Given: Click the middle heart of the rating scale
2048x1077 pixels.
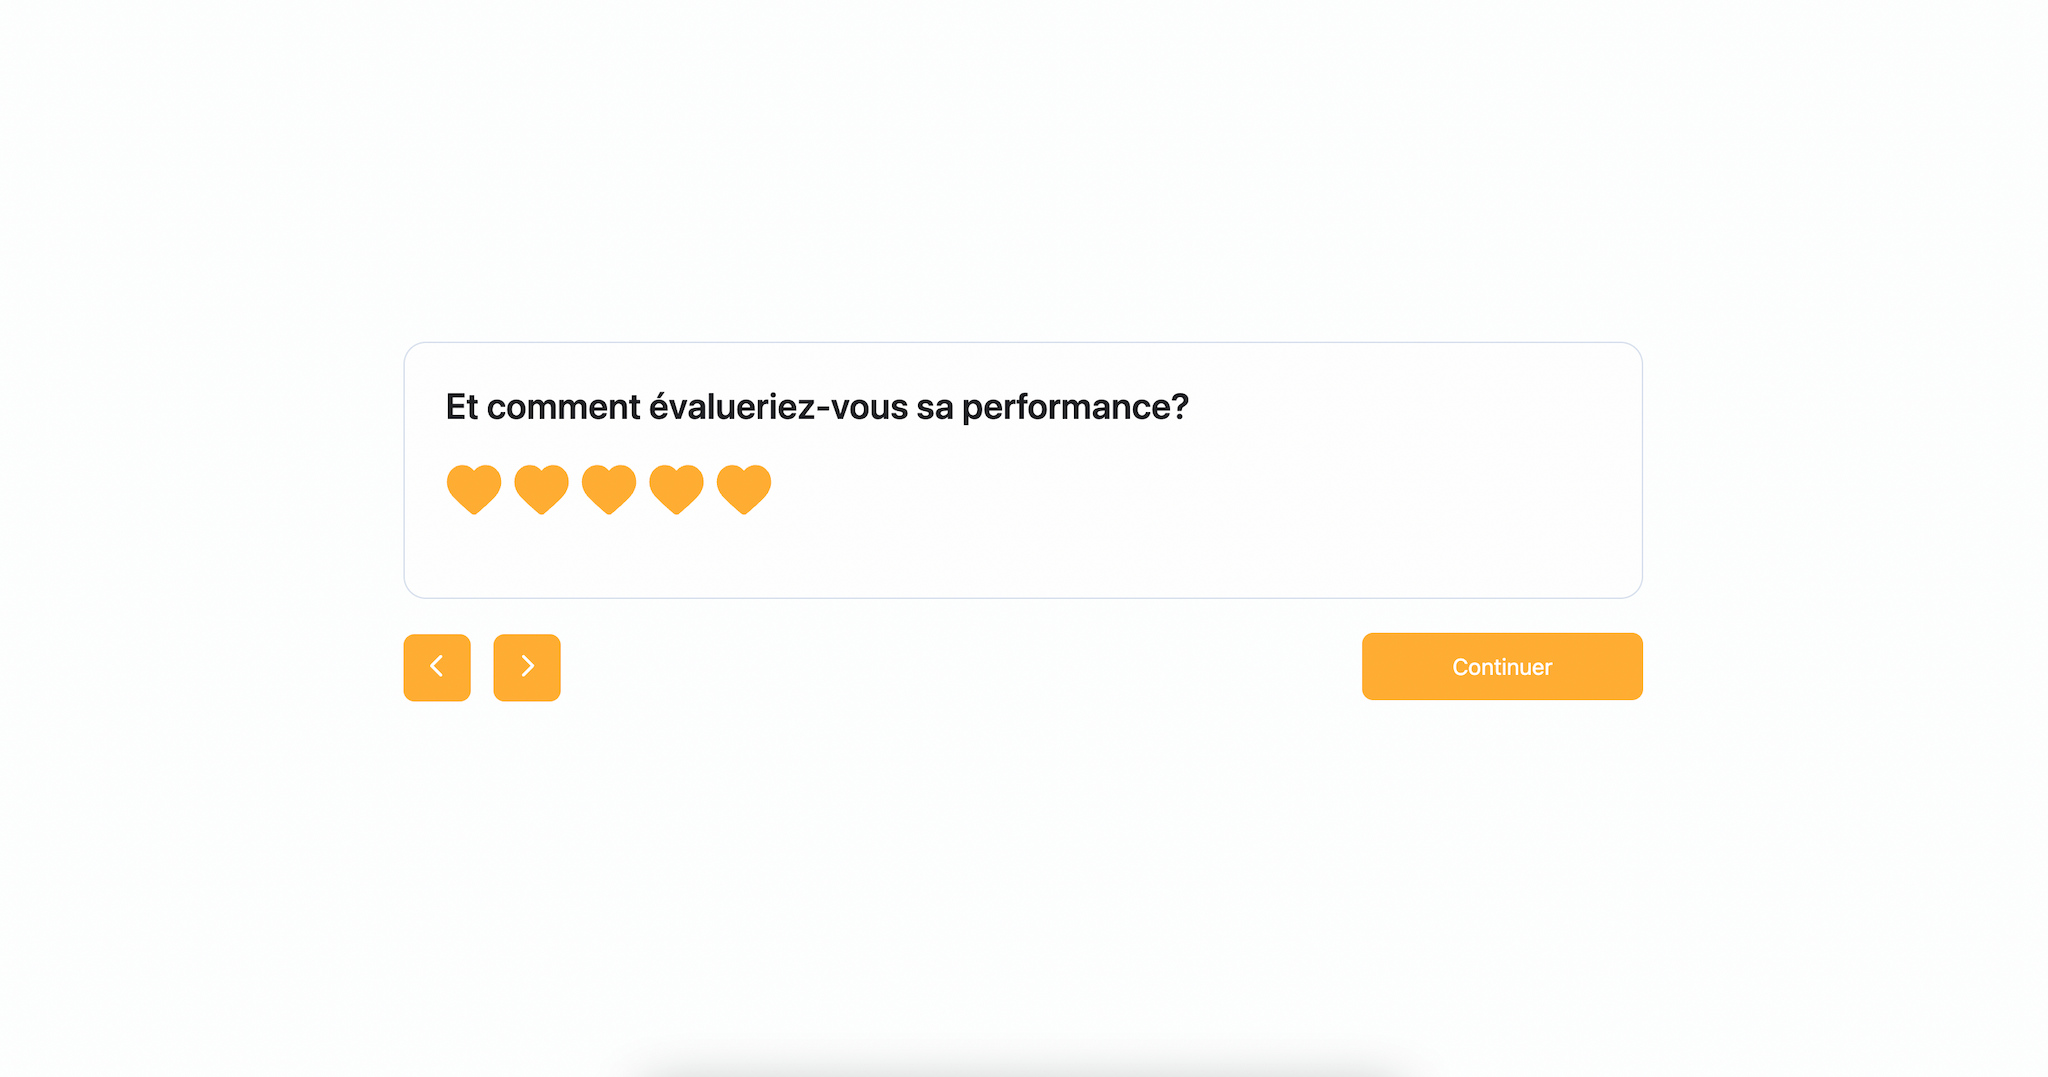Looking at the screenshot, I should pos(608,487).
